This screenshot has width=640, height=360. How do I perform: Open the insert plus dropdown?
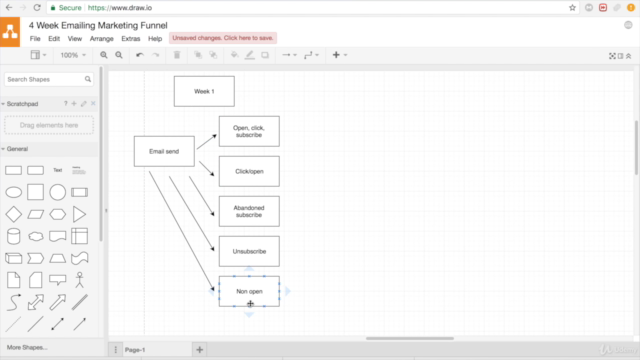[340, 55]
